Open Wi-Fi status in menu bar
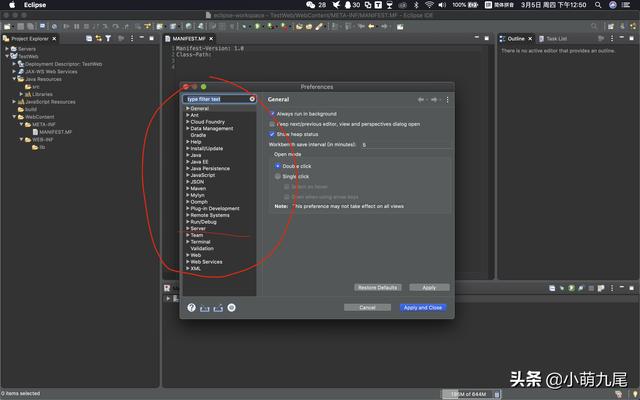Screen dimensions: 640x400 pyautogui.click(x=429, y=5)
